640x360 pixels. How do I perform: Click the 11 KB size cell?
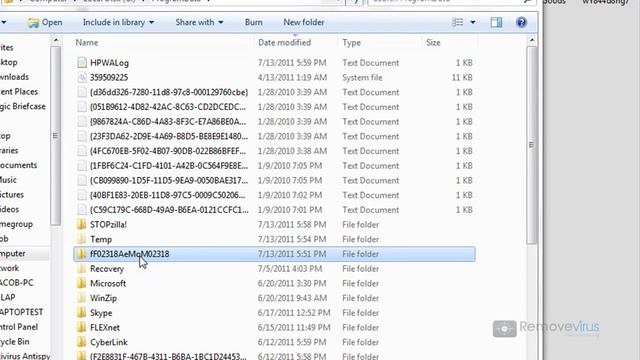click(462, 78)
